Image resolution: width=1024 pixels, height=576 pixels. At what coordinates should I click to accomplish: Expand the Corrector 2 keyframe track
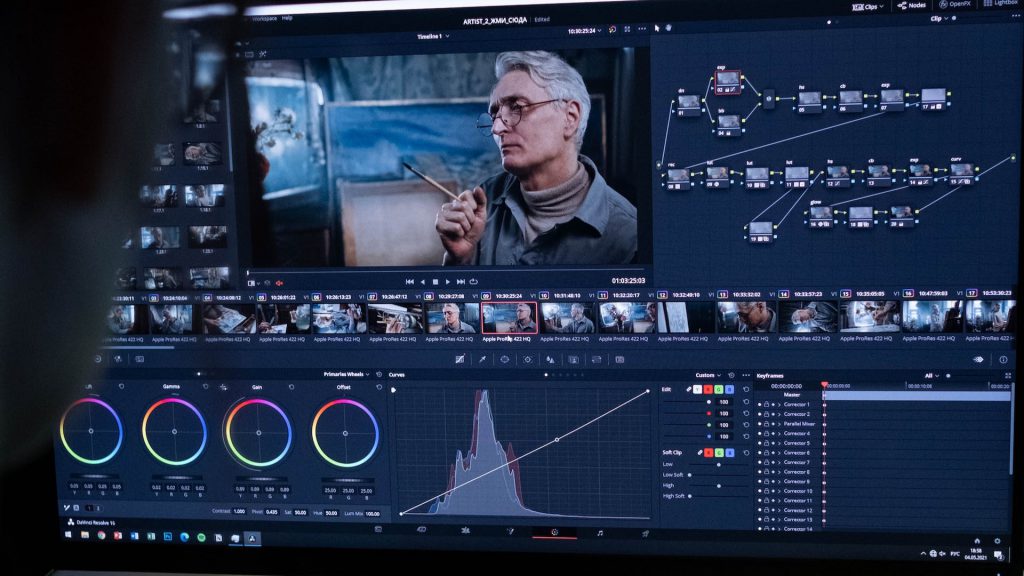pos(778,414)
